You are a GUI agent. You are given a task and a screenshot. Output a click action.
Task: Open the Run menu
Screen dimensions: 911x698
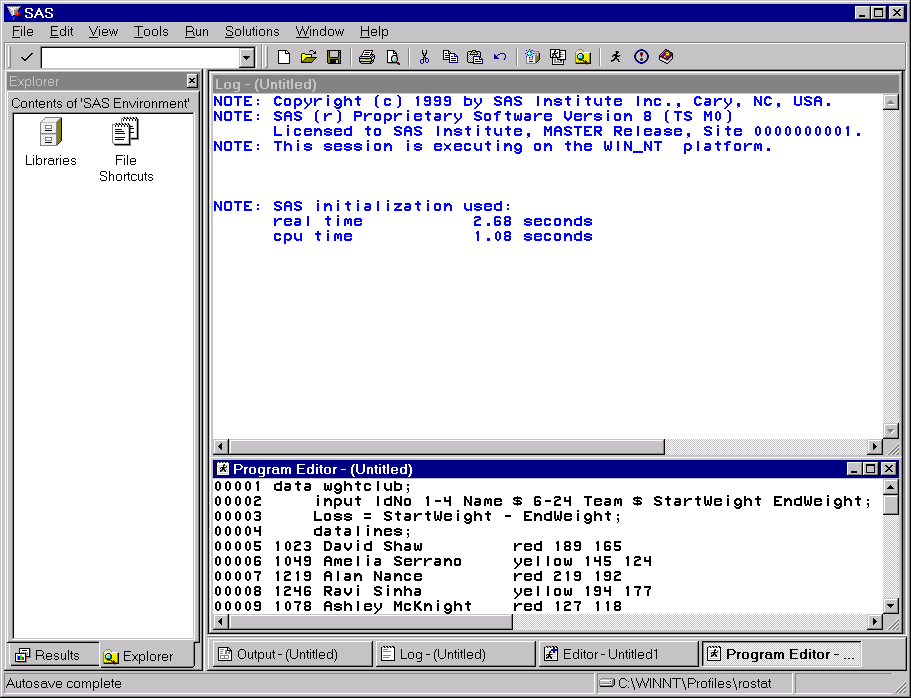tap(197, 31)
